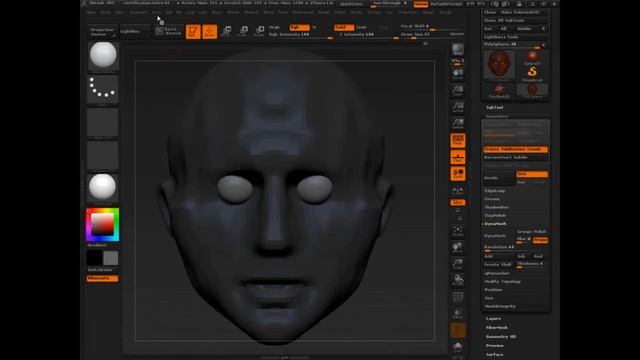This screenshot has width=640, height=360.
Task: Select the grey main color swatch
Action: pos(110,258)
